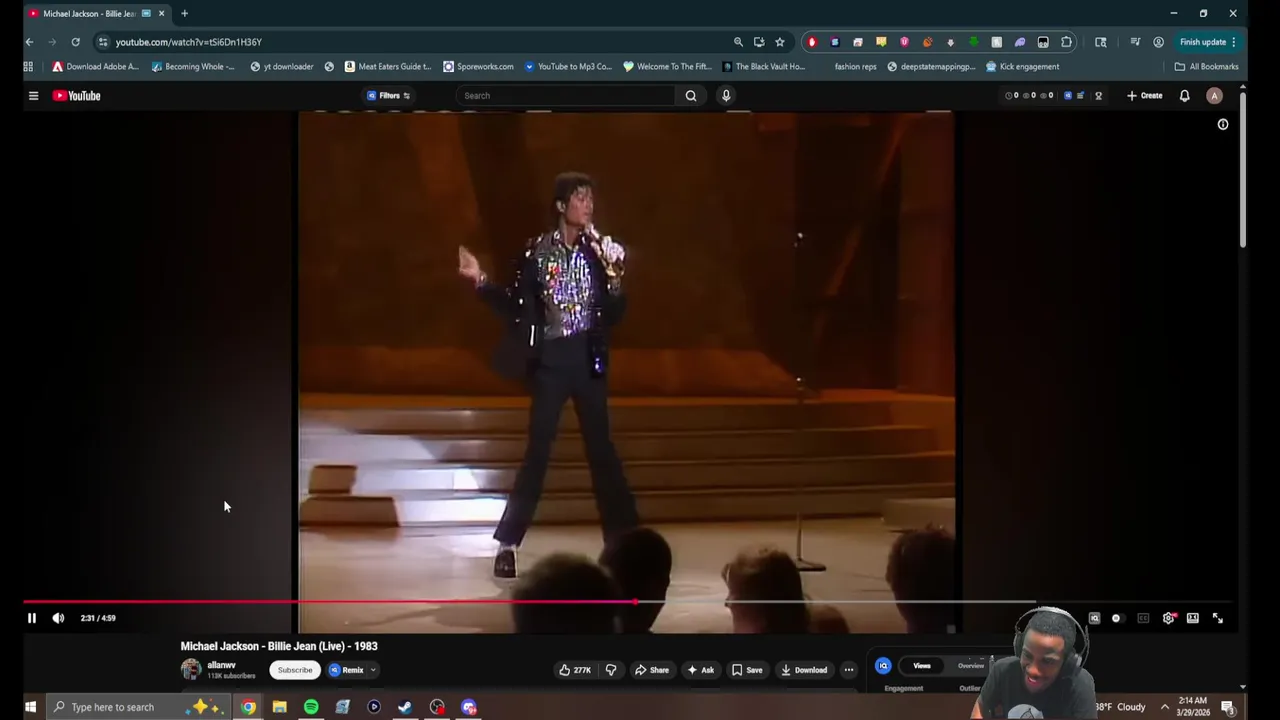This screenshot has width=1280, height=720.
Task: Expand the Remix dropdown arrow
Action: pos(373,670)
